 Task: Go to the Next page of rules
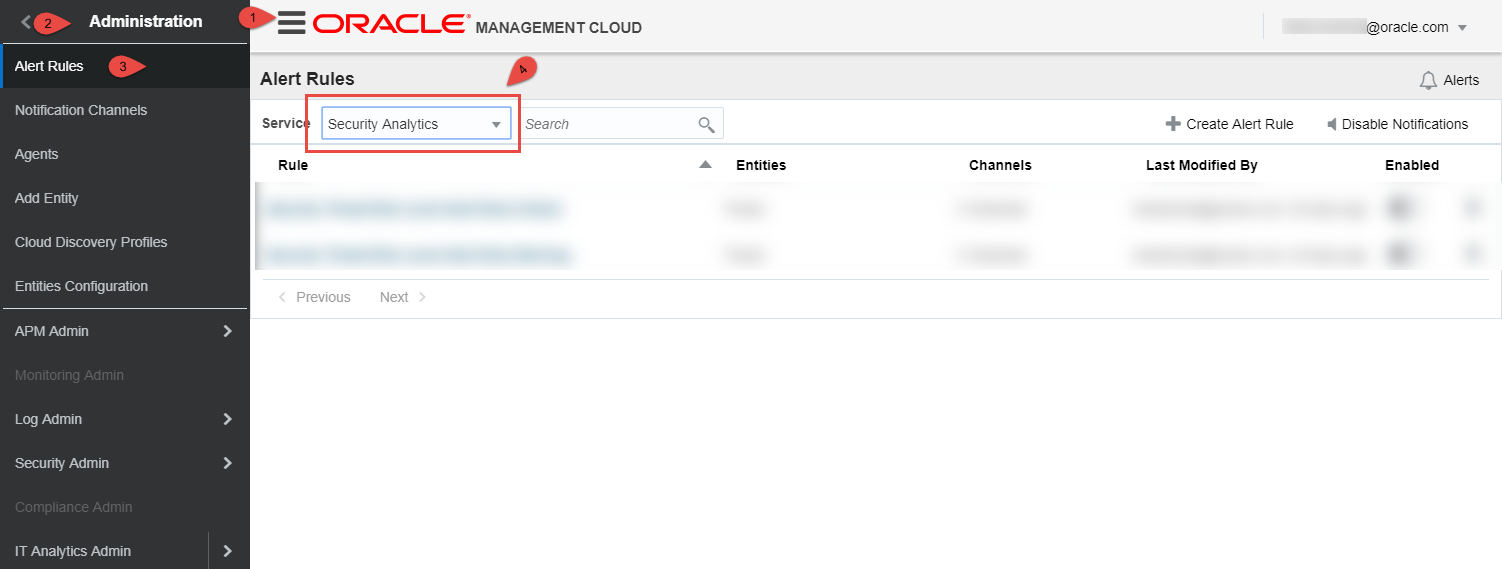click(403, 297)
